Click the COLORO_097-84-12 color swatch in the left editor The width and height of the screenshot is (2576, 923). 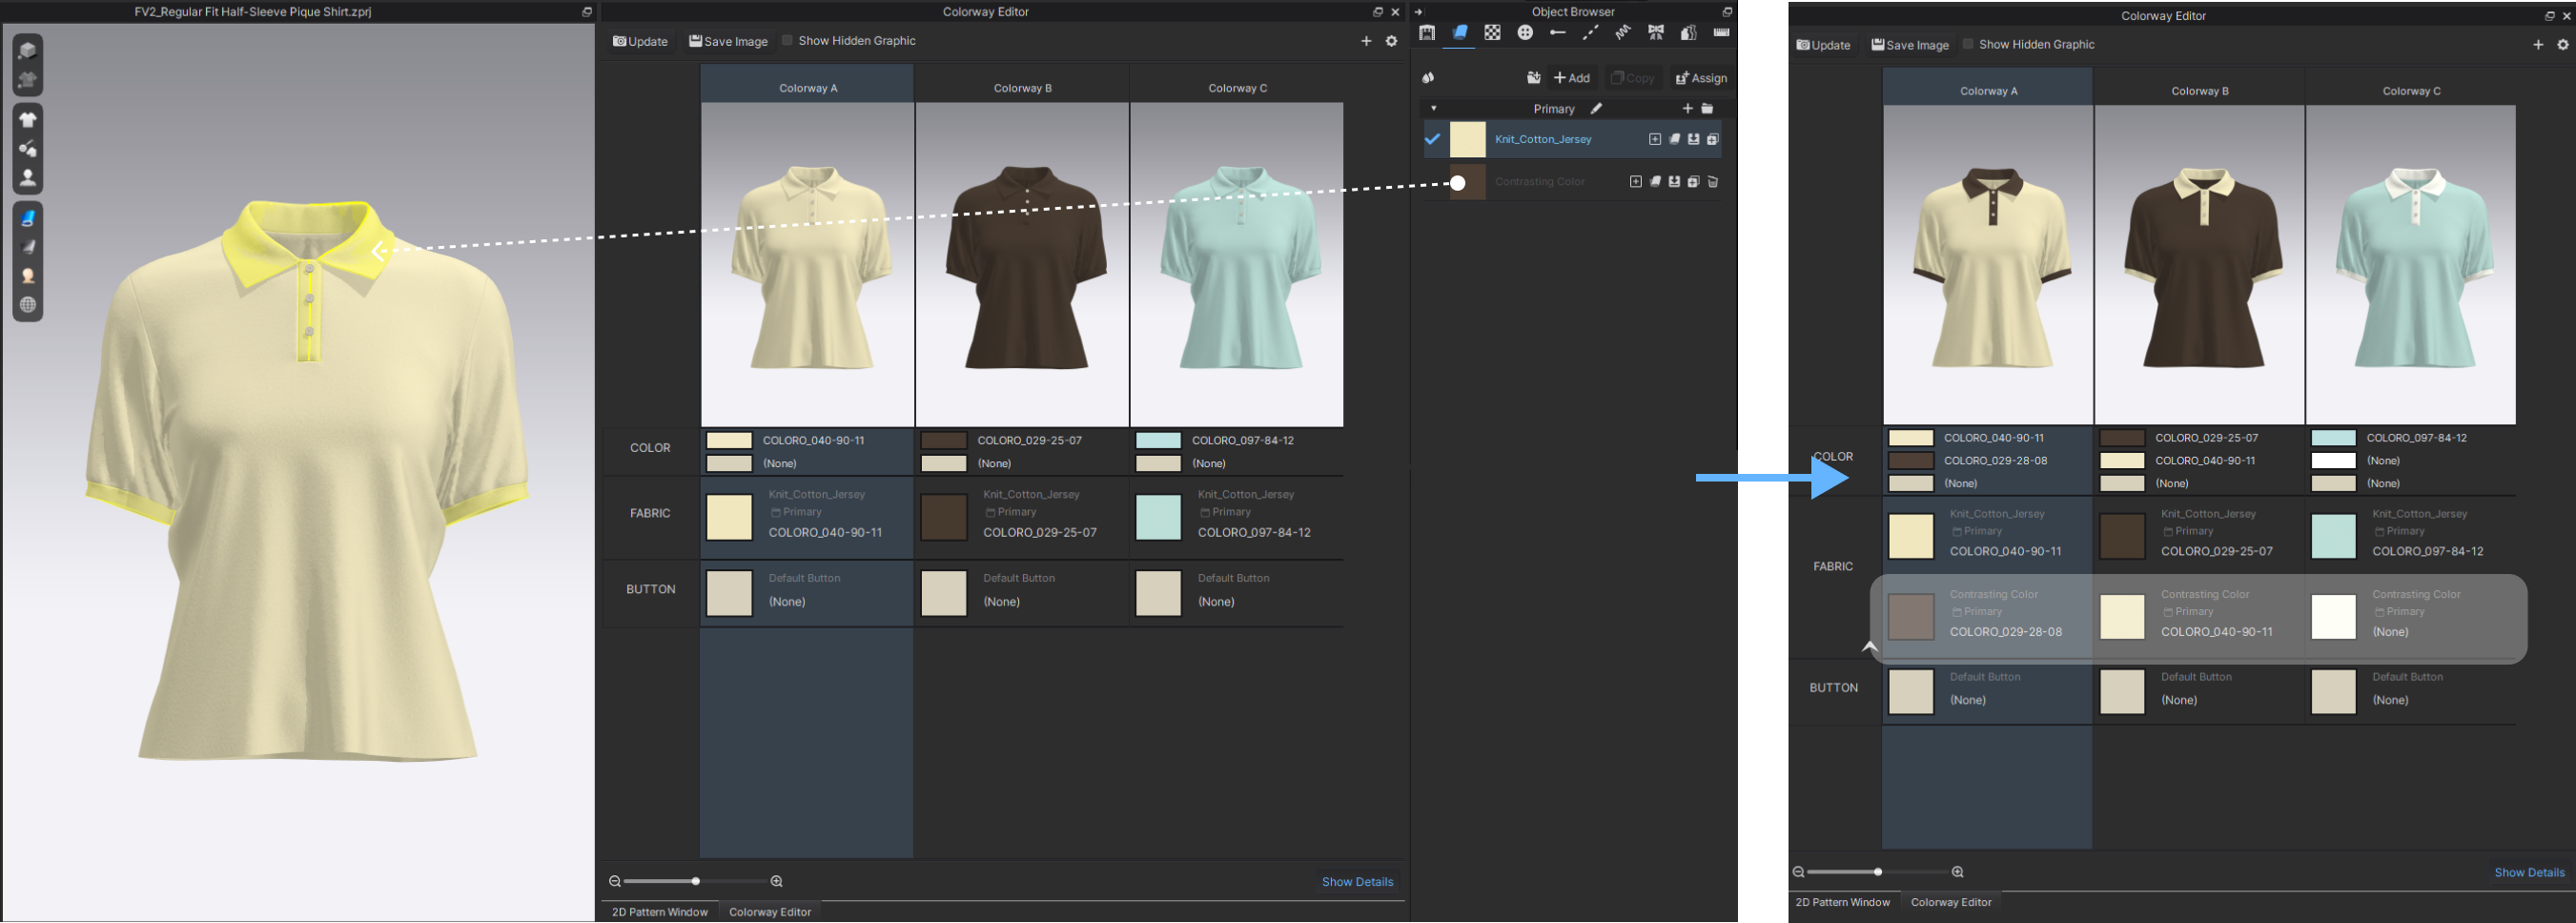click(1158, 440)
